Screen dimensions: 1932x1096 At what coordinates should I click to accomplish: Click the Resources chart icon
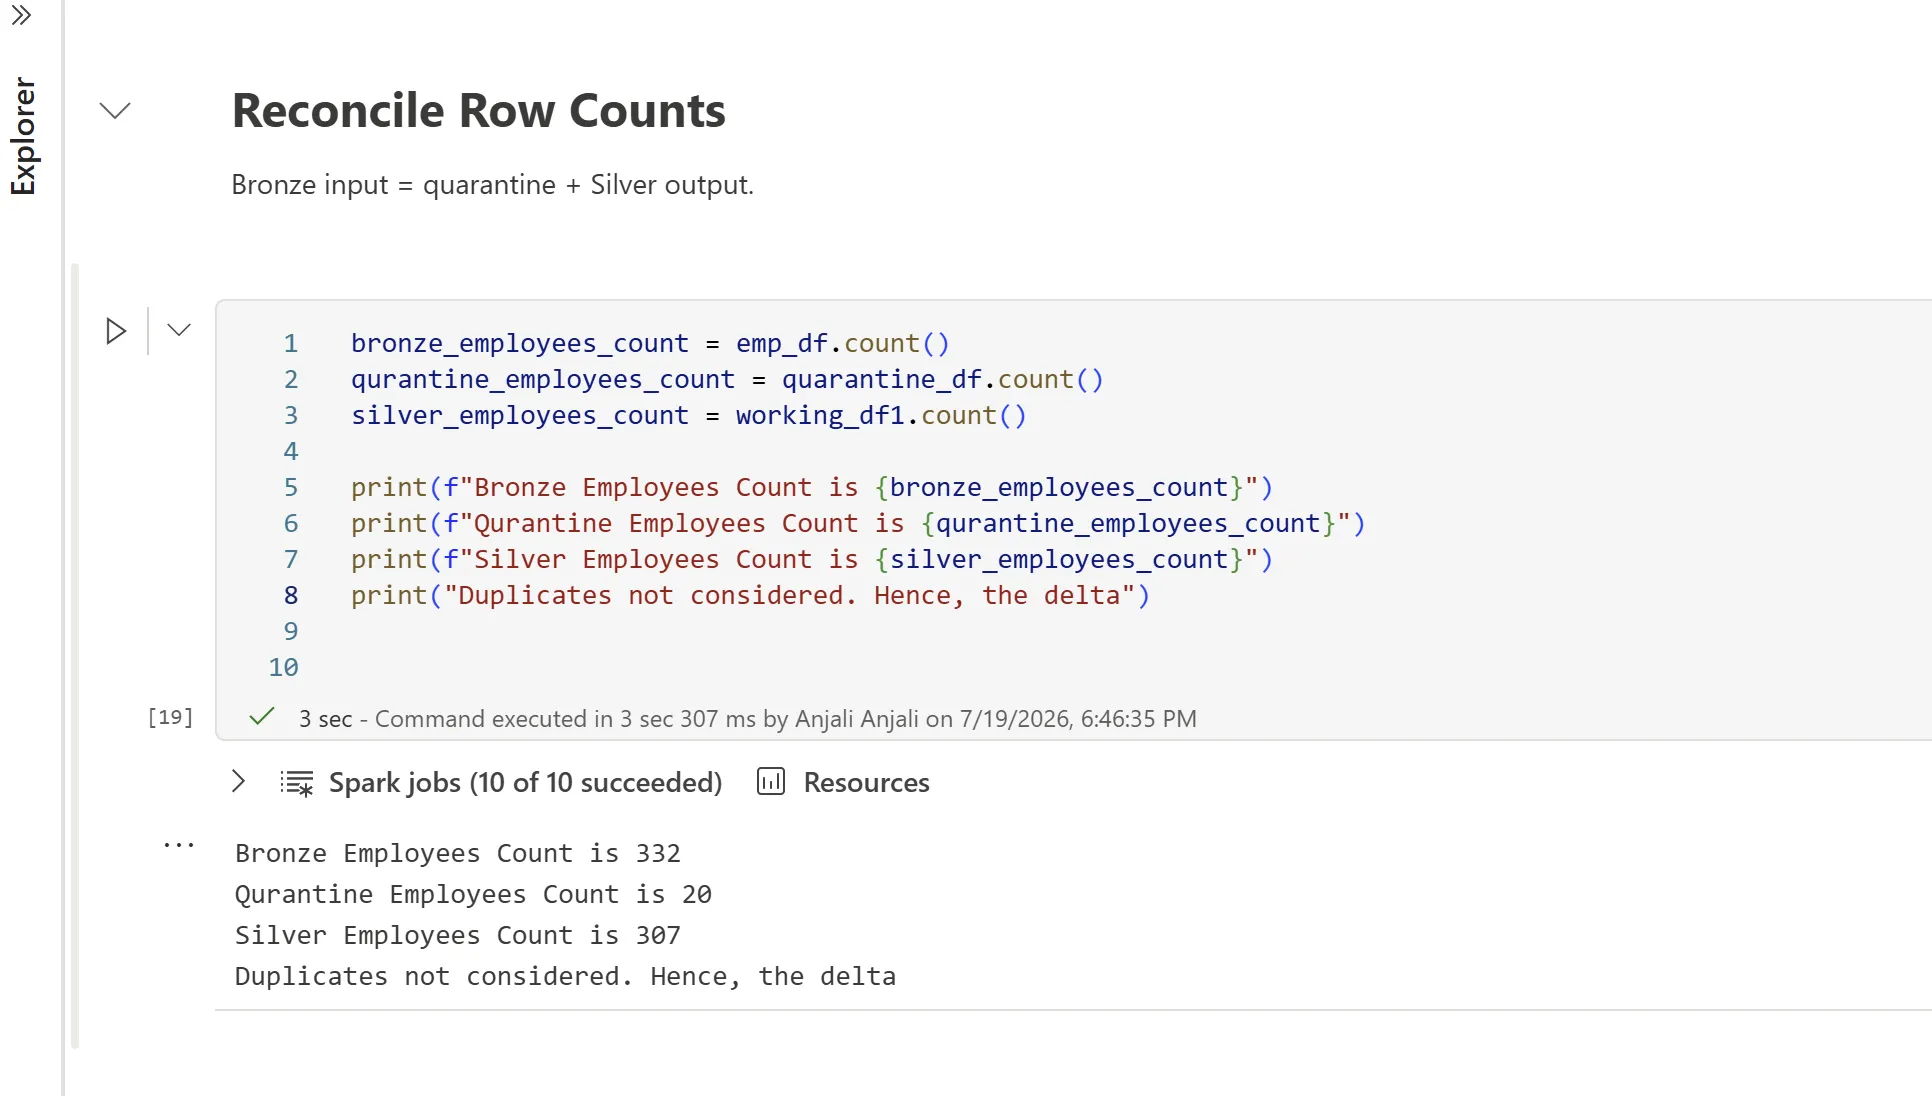pos(771,782)
